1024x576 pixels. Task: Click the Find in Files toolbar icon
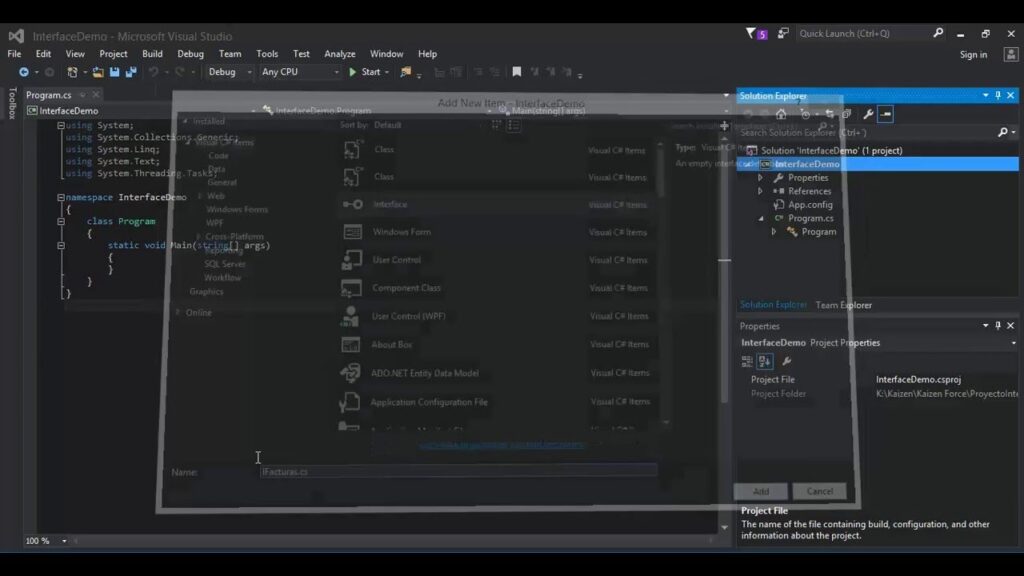point(406,72)
